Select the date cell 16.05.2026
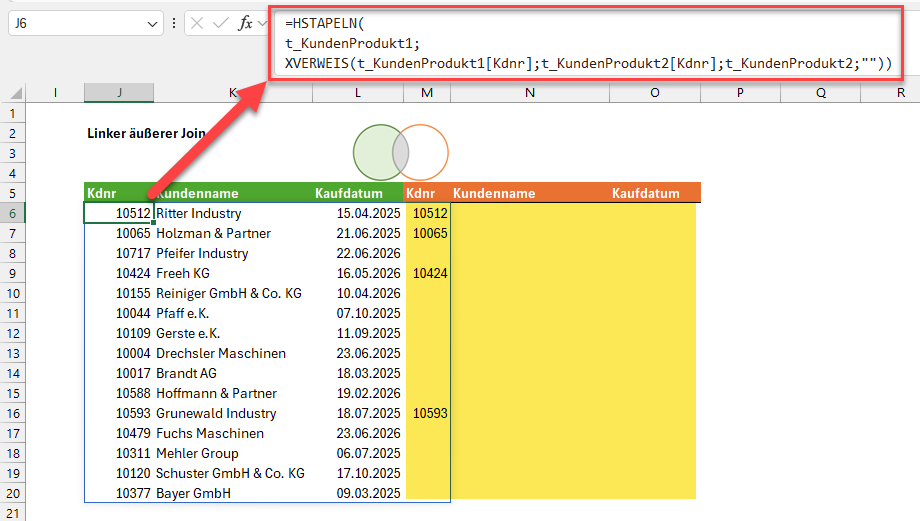920x521 pixels. pos(358,273)
